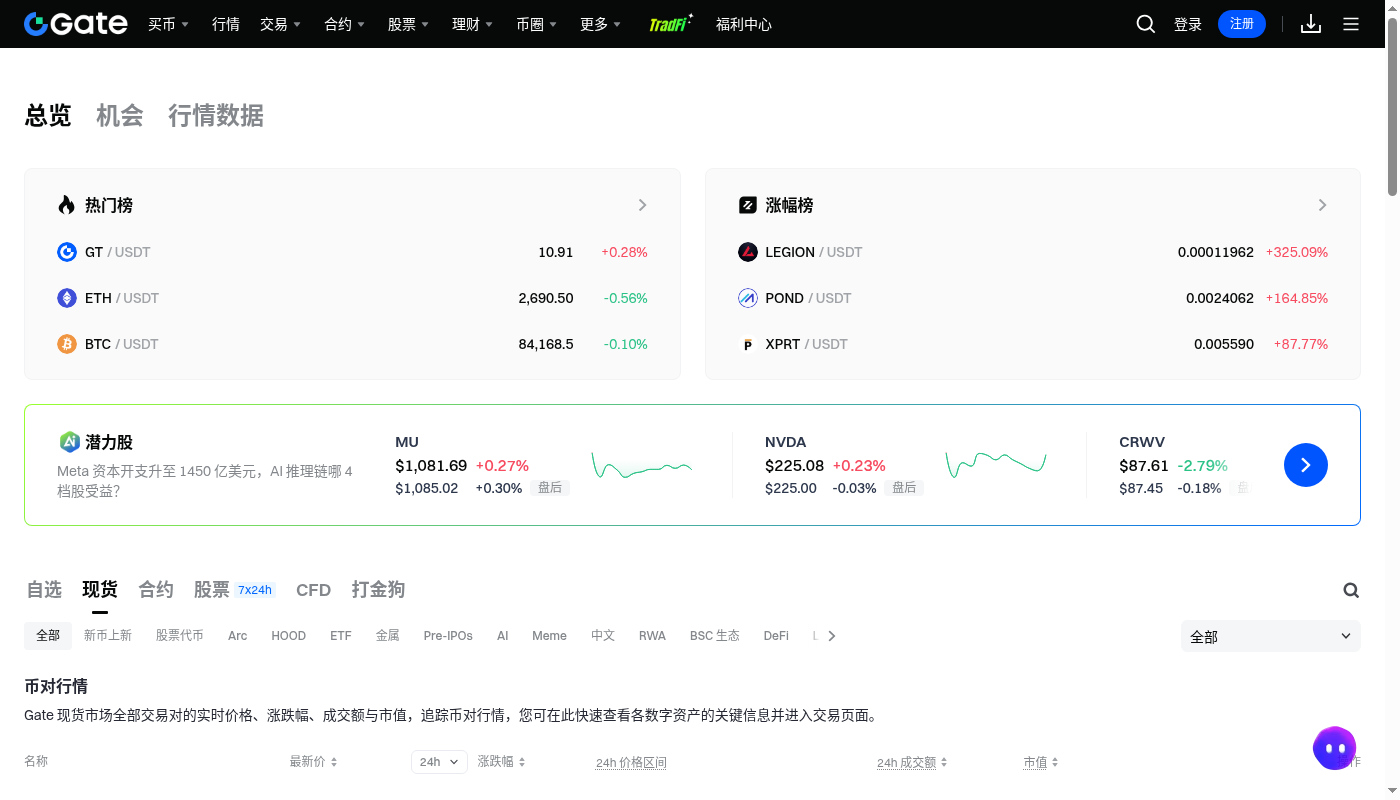This screenshot has width=1400, height=800.
Task: Expand the 理财 menu
Action: click(472, 24)
